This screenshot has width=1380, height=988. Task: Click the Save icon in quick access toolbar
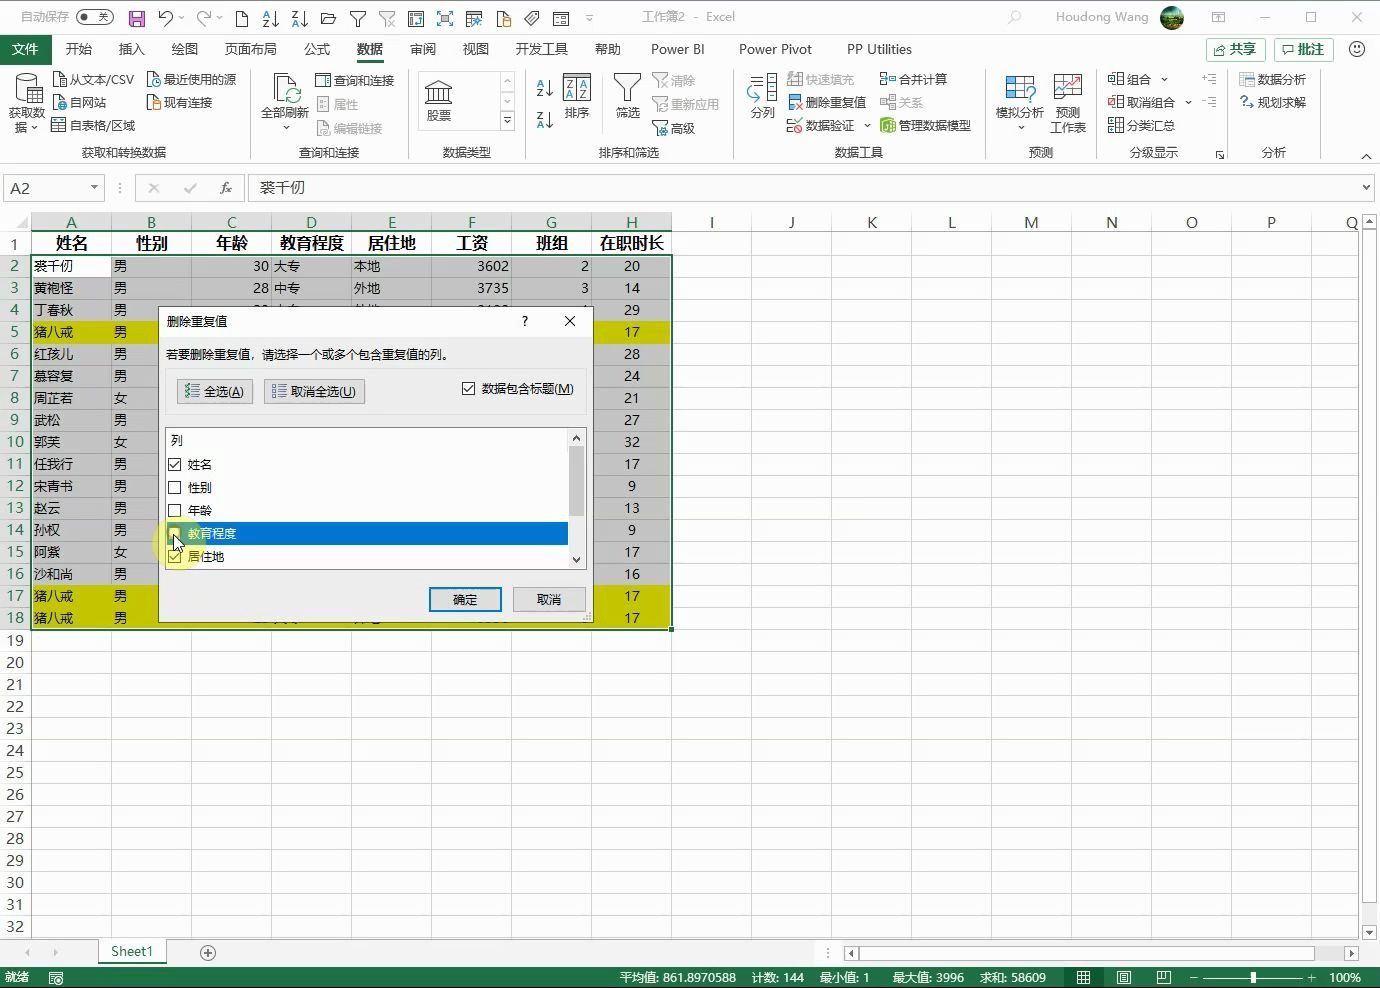point(137,18)
